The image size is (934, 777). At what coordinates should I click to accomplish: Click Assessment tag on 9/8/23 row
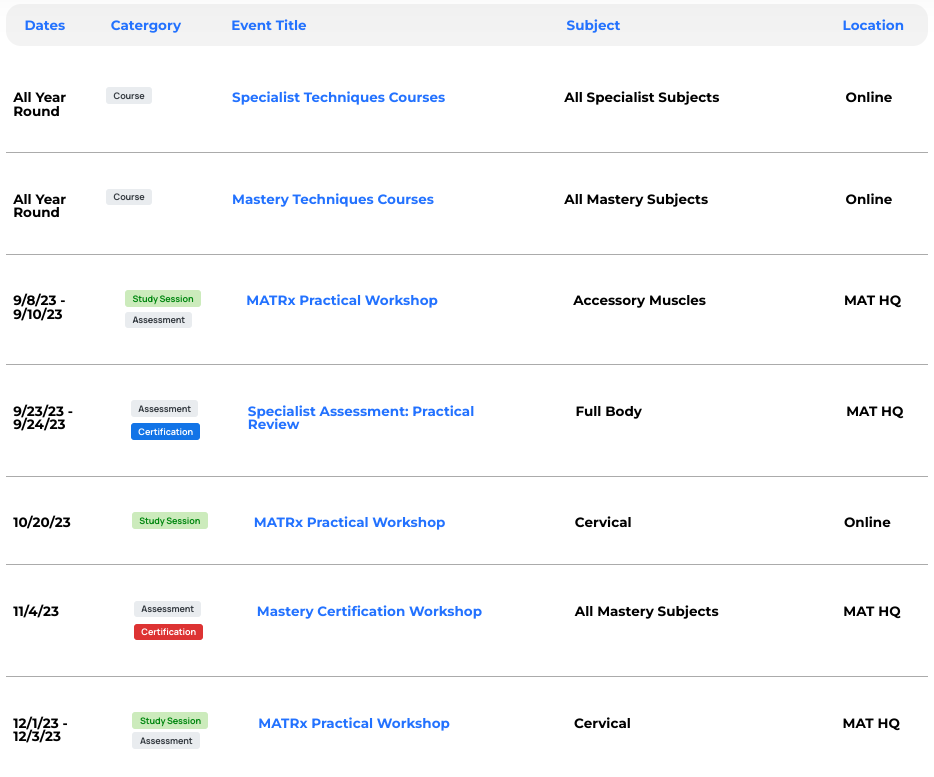pyautogui.click(x=158, y=320)
